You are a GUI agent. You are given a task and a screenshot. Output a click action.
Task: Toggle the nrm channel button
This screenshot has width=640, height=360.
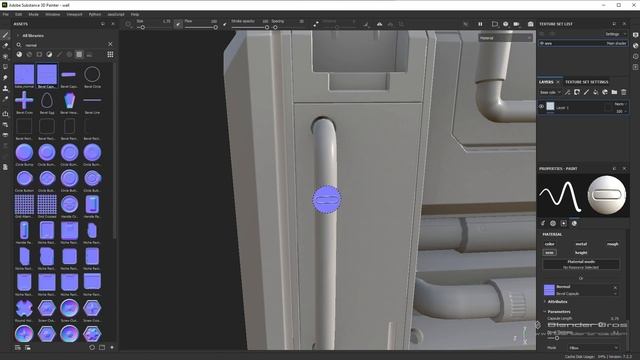click(549, 253)
